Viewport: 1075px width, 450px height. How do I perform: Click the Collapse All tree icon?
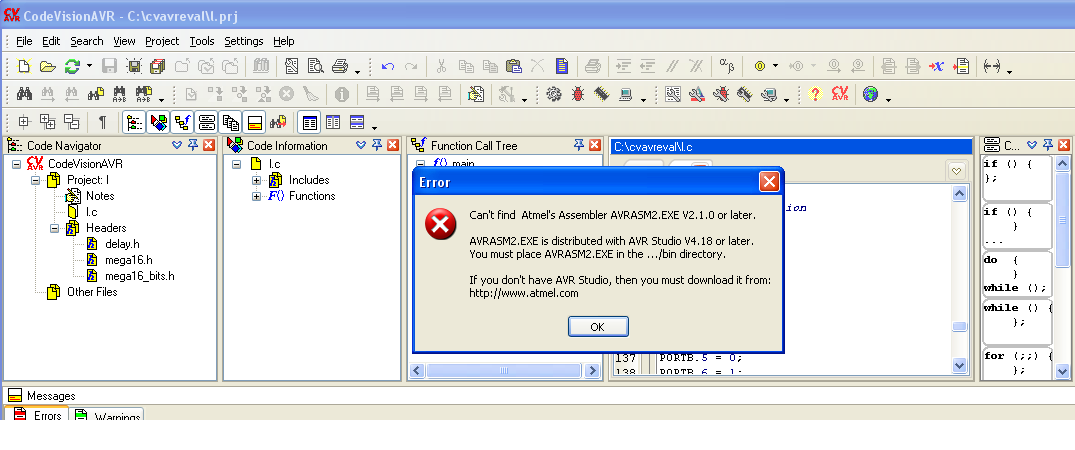[71, 122]
